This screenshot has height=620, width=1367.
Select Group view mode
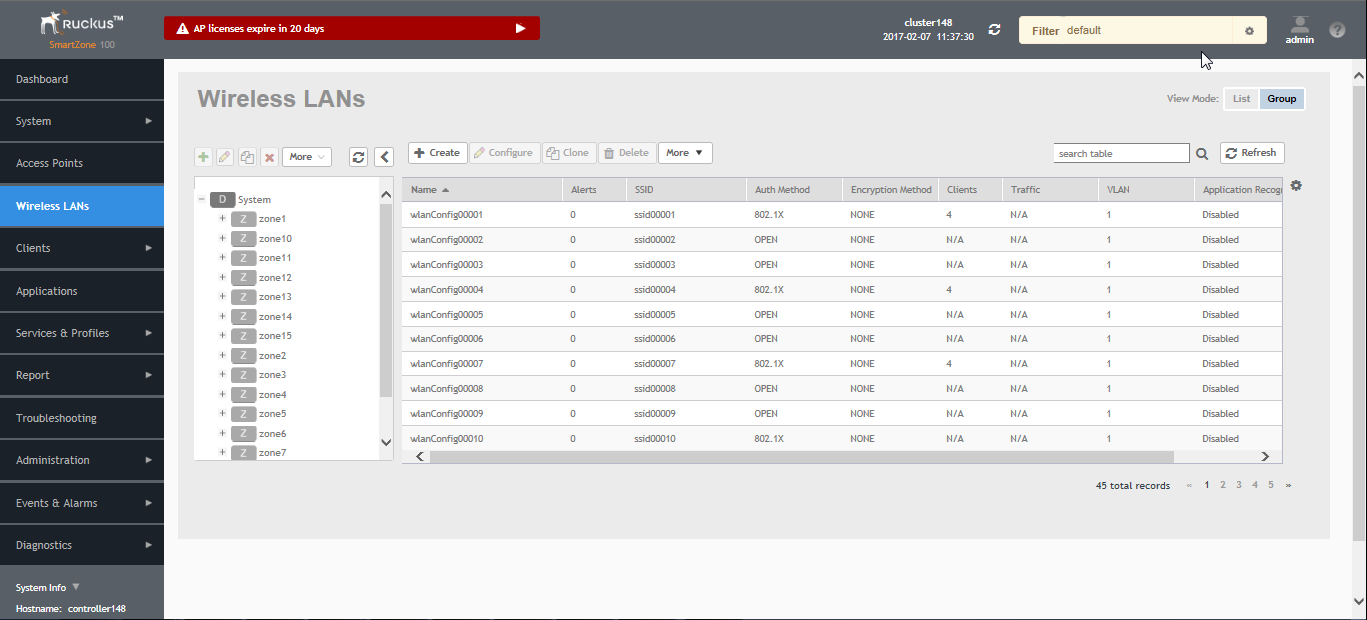click(x=1281, y=99)
